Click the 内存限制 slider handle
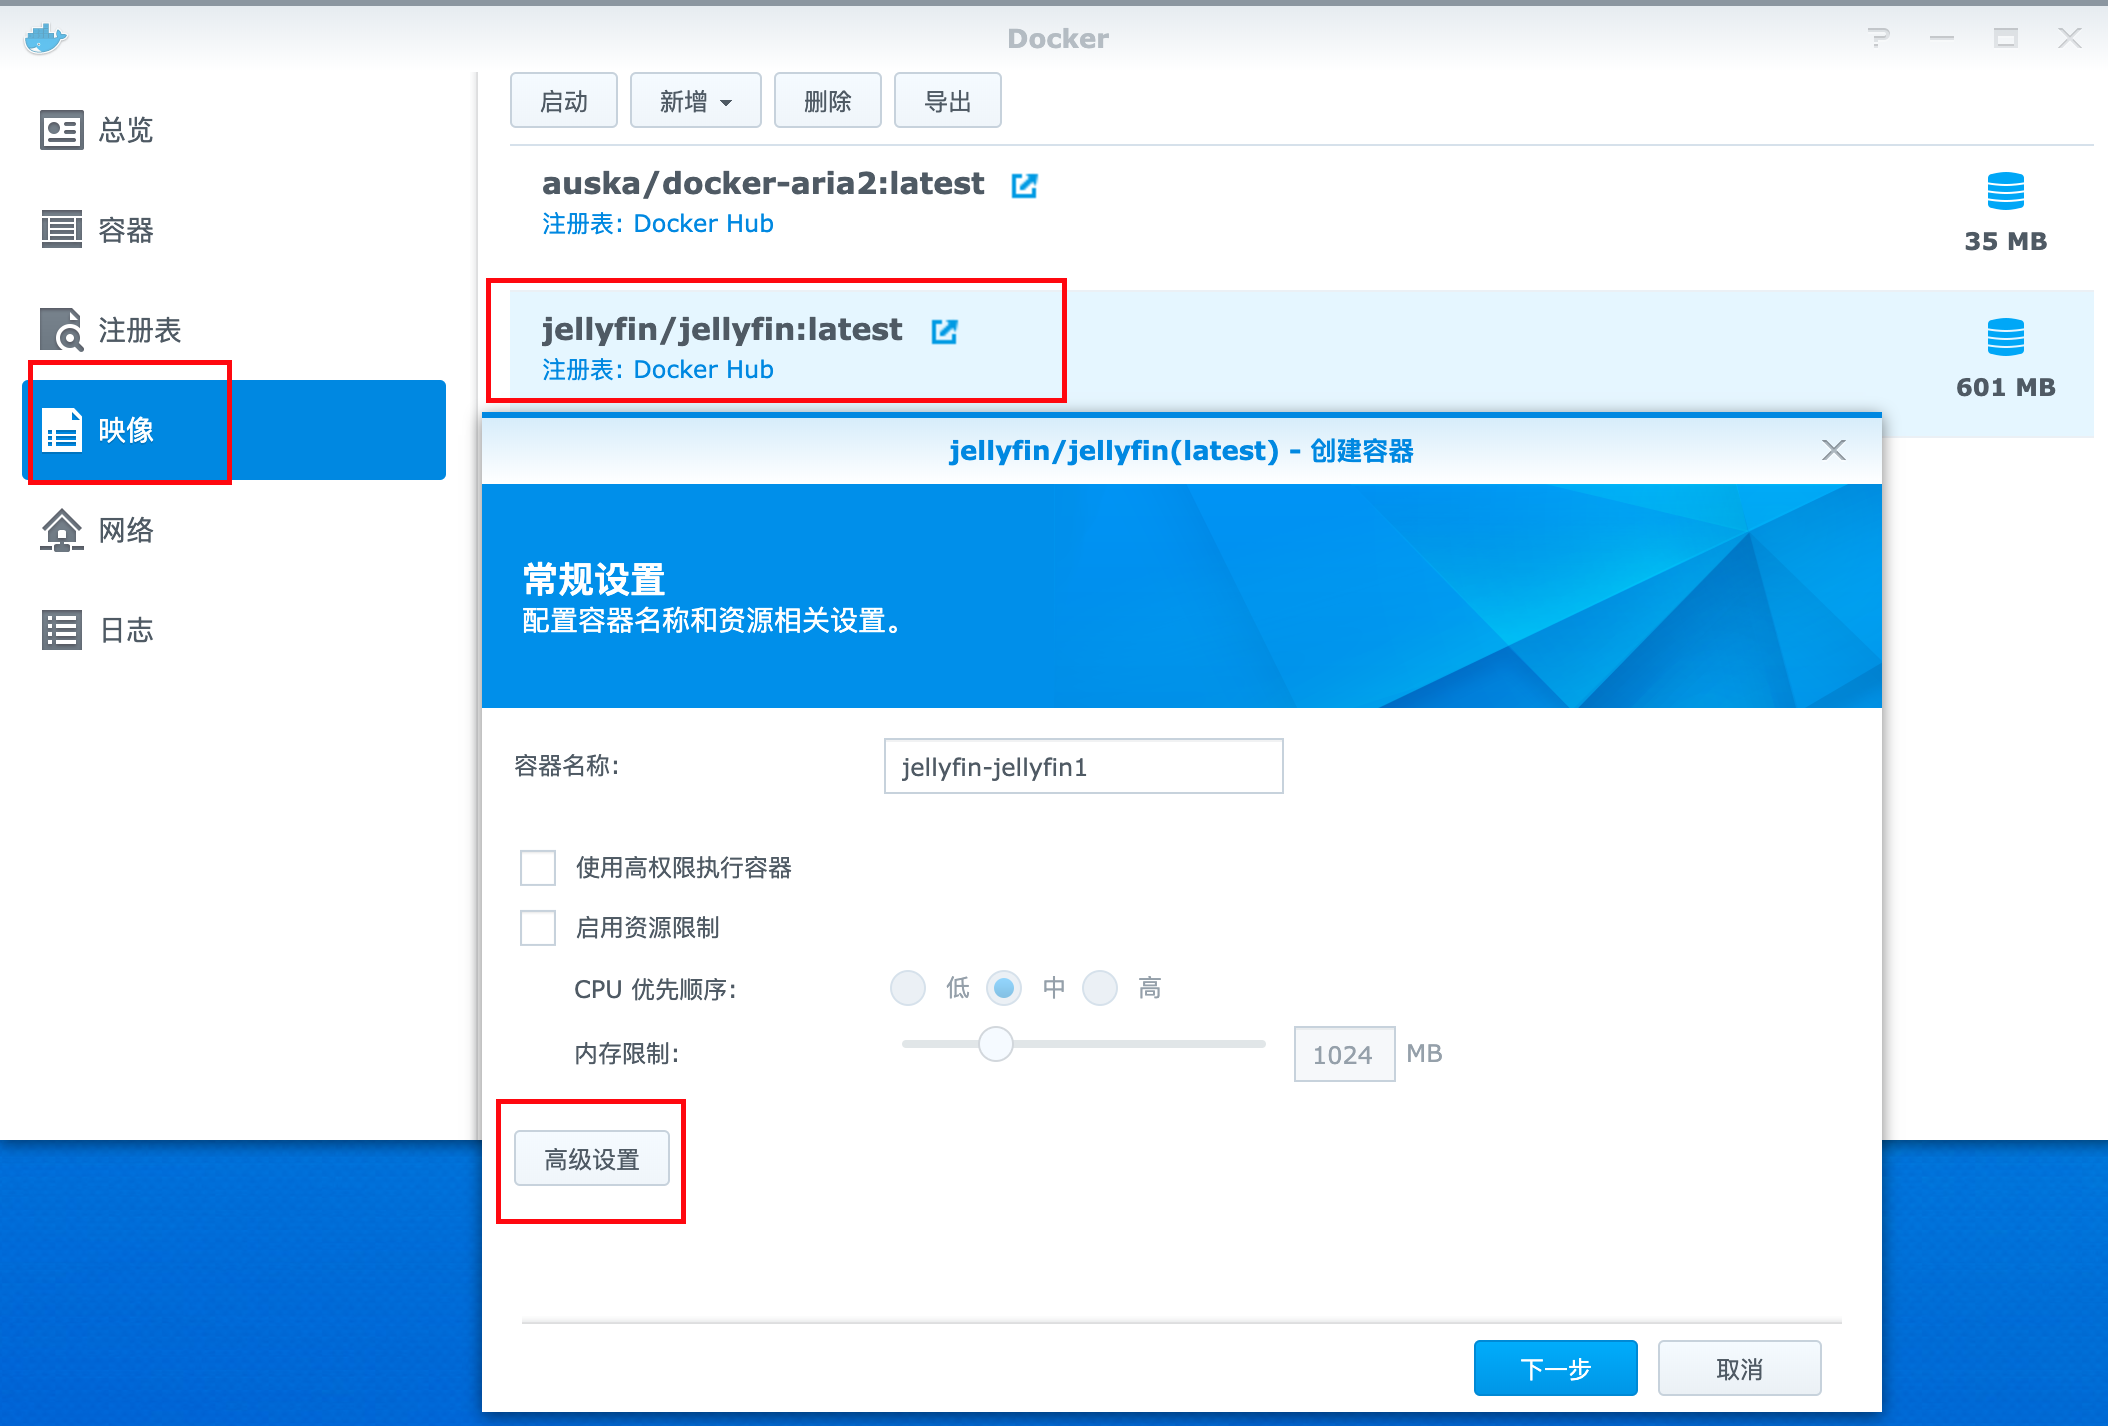2108x1426 pixels. click(996, 1044)
